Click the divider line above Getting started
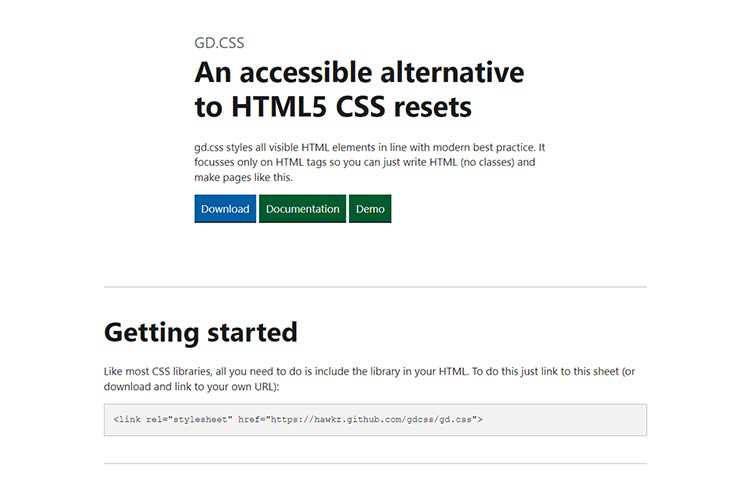This screenshot has height=500, width=750. coord(375,287)
